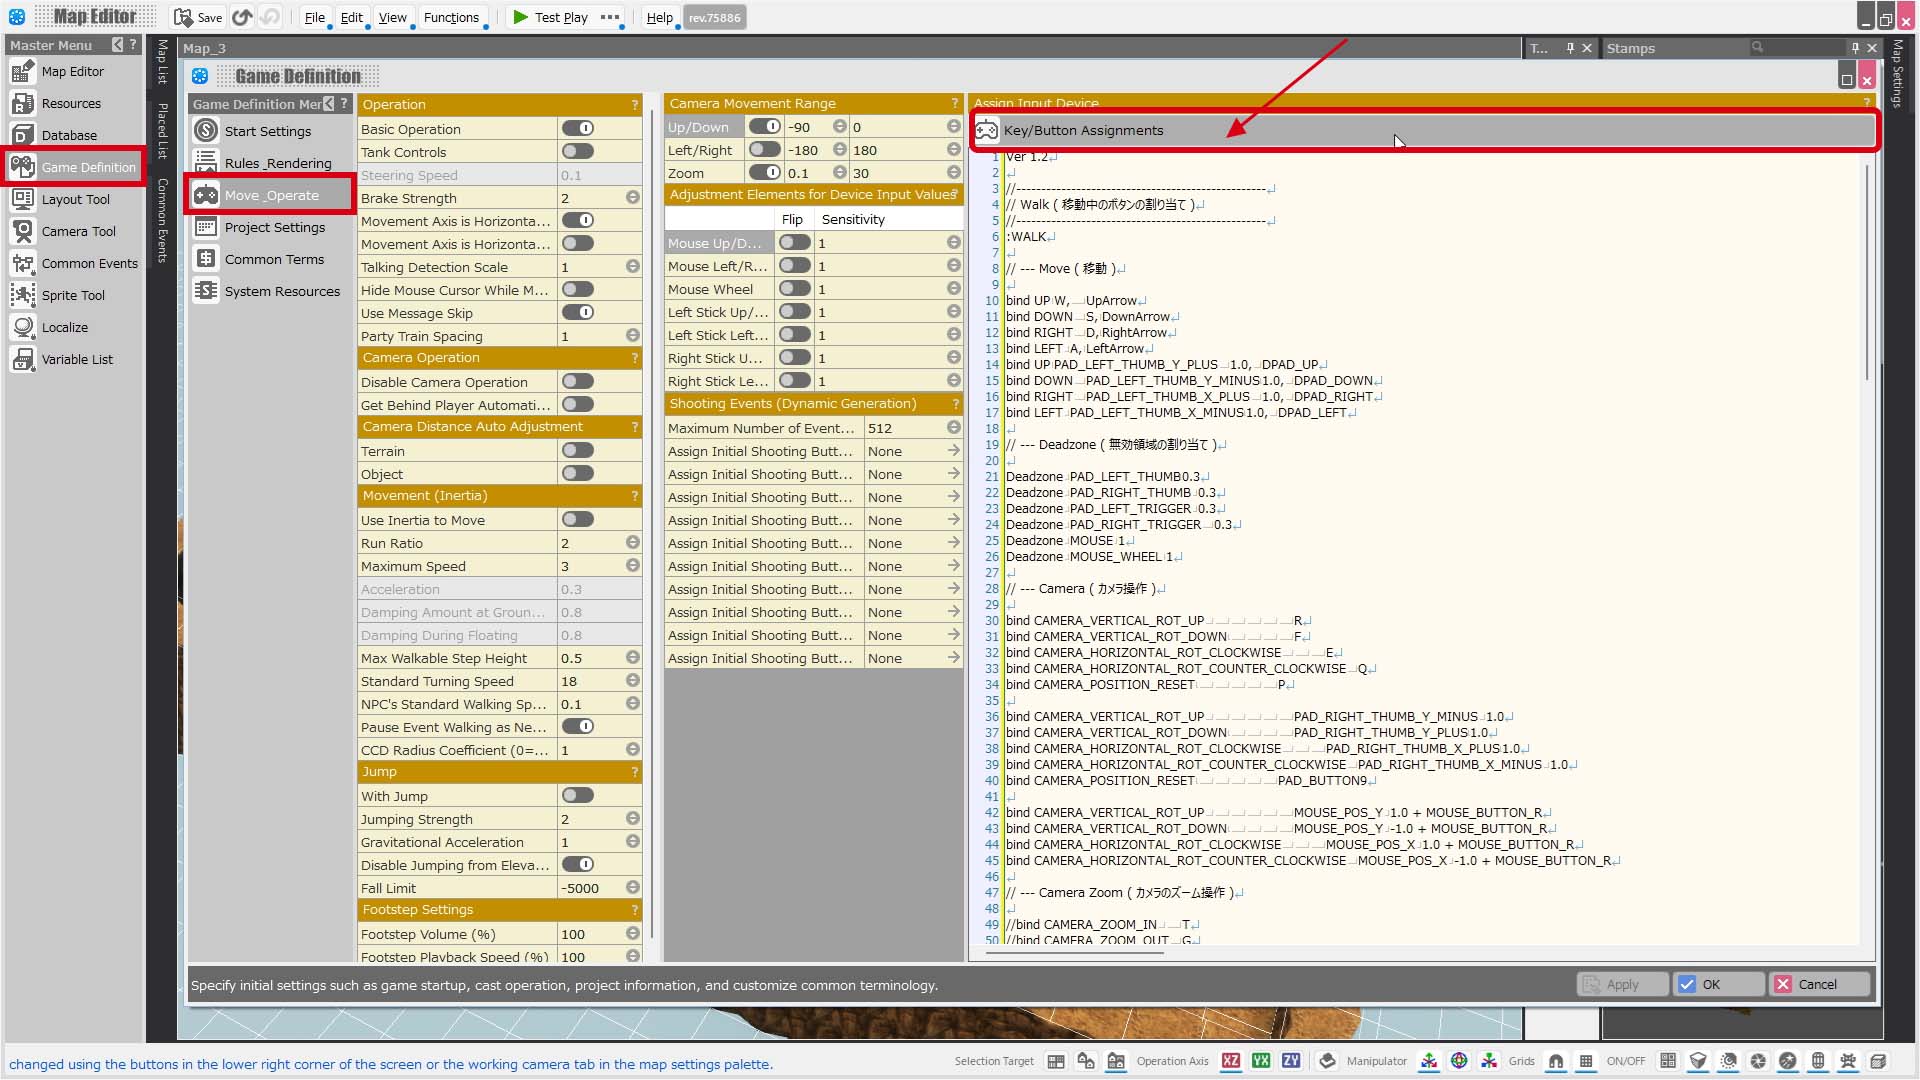
Task: Click the first Manipulator icon in status bar
Action: point(1429,1061)
